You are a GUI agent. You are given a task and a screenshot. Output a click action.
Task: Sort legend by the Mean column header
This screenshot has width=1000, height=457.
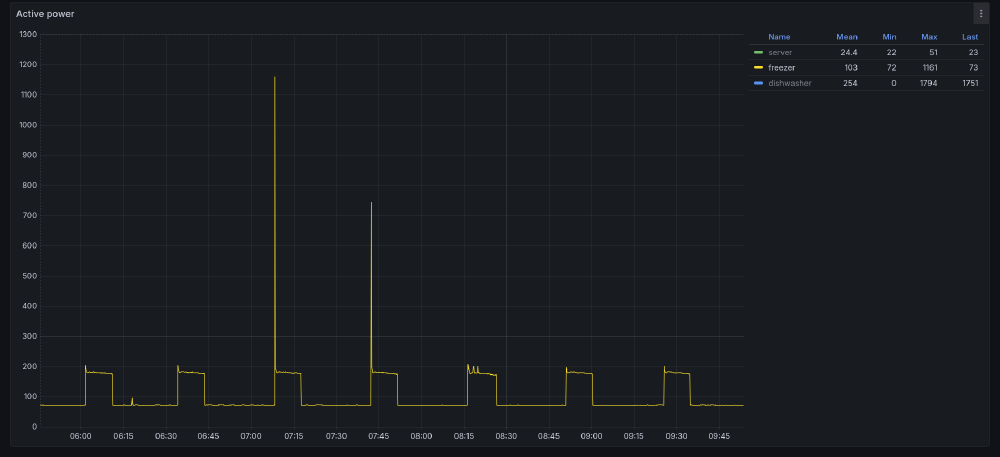tap(846, 37)
